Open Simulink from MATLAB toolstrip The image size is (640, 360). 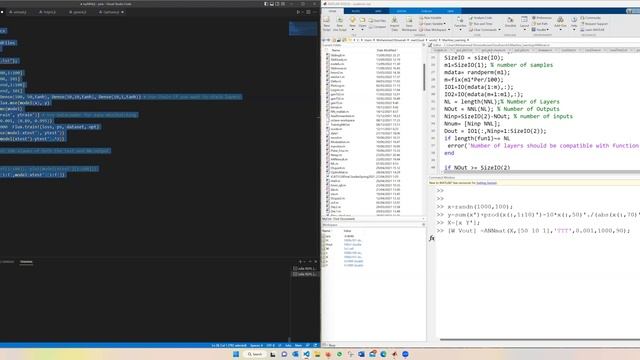coord(510,22)
